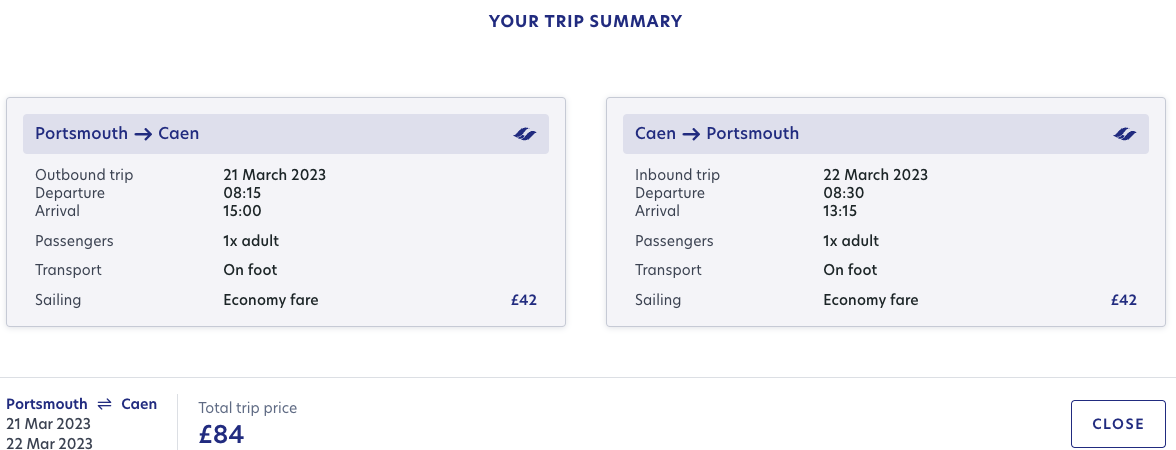Select the Portsmouth → Caen card header
The height and width of the screenshot is (450, 1176).
[286, 134]
